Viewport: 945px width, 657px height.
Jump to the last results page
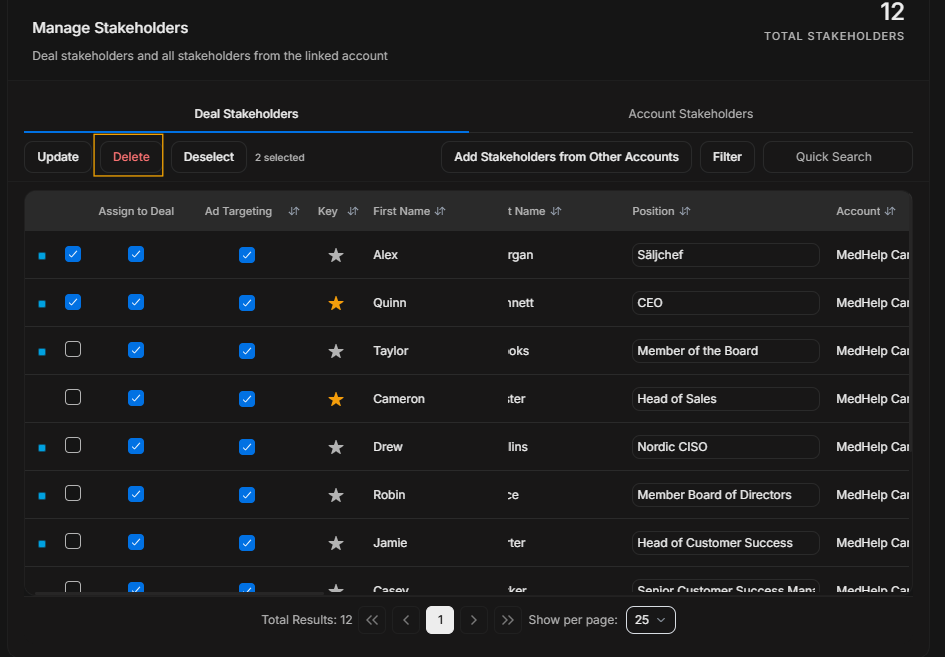507,620
